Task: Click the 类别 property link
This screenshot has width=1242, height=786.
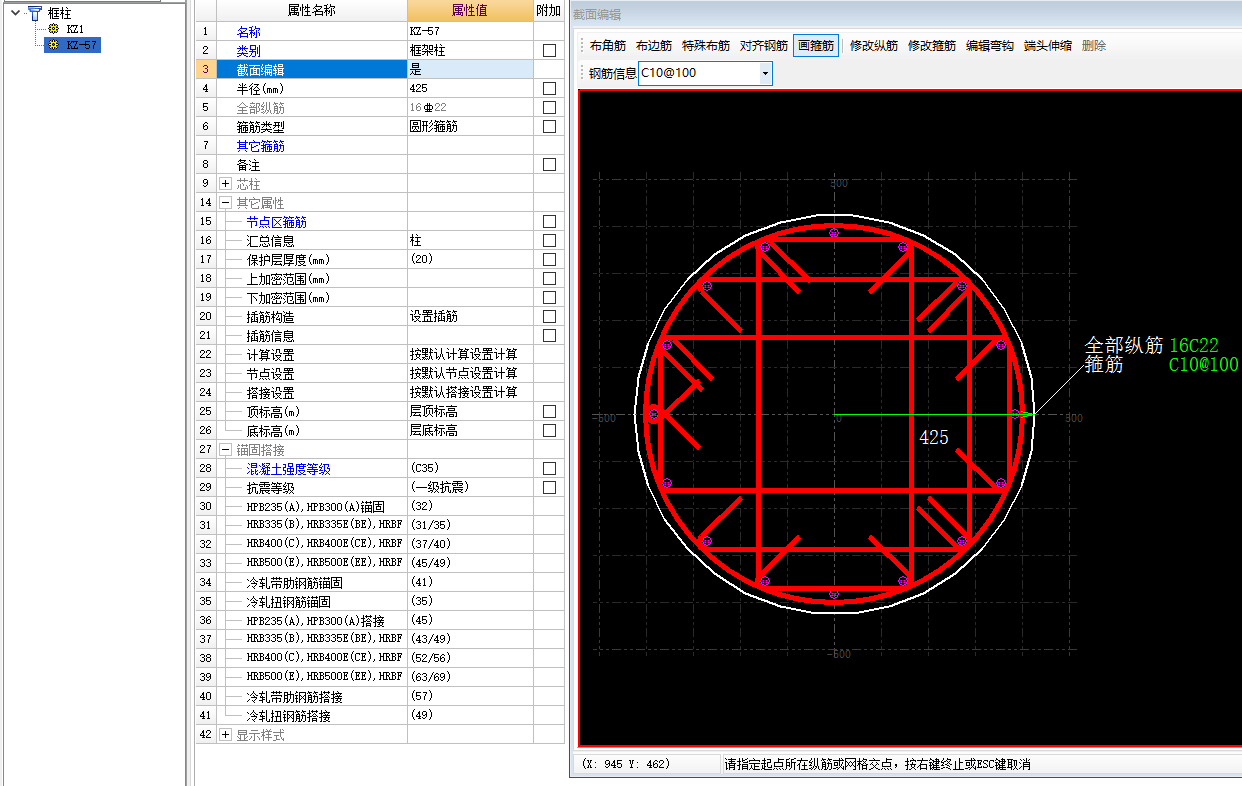Action: point(248,50)
